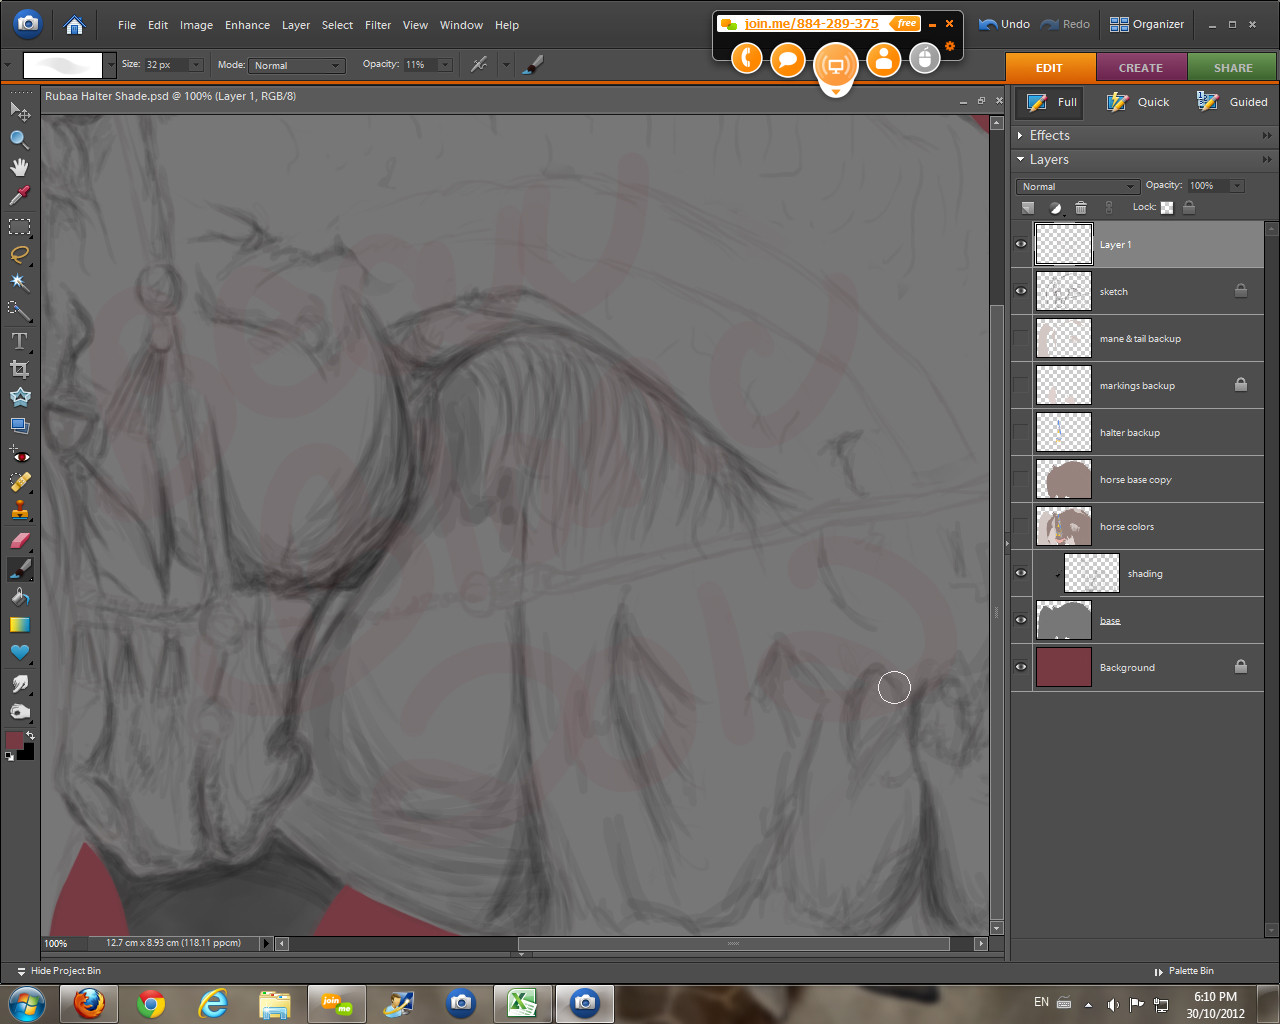Select the Cookie Cutter star tool
Image resolution: width=1280 pixels, height=1024 pixels.
coord(20,397)
